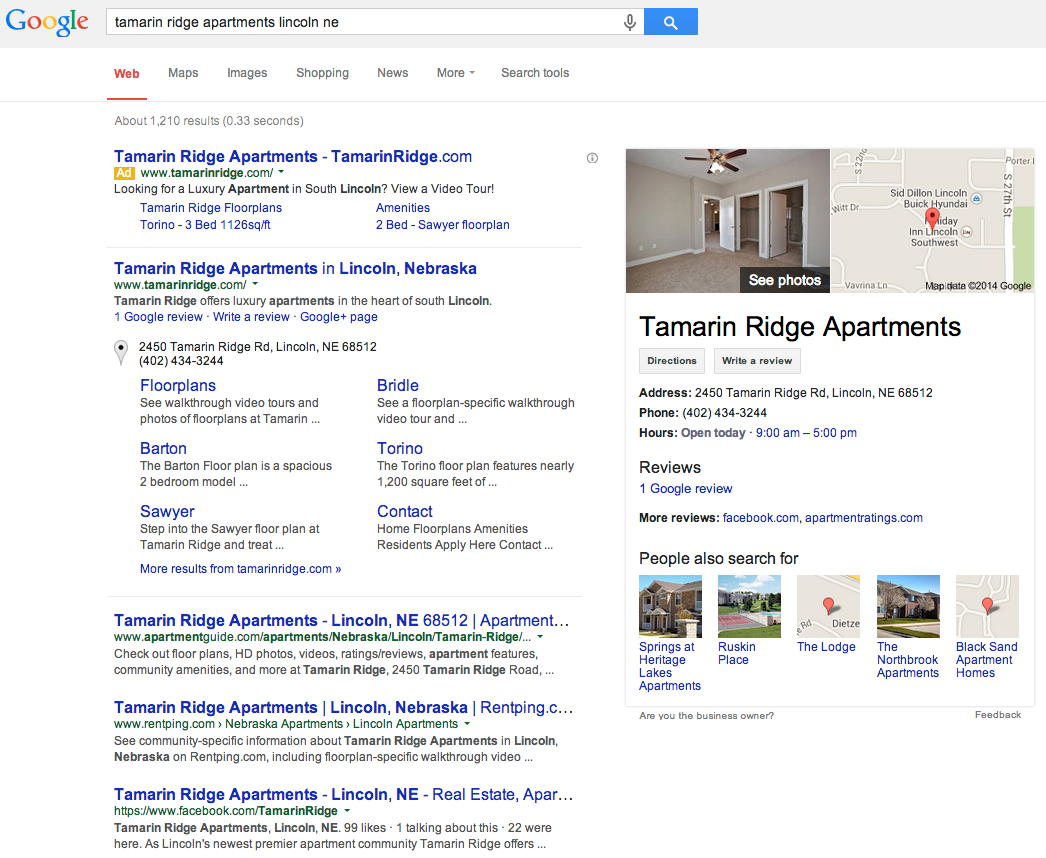Open dropdown arrow beside ad URL tamarinridge.com
Image resolution: width=1046 pixels, height=858 pixels.
point(281,172)
